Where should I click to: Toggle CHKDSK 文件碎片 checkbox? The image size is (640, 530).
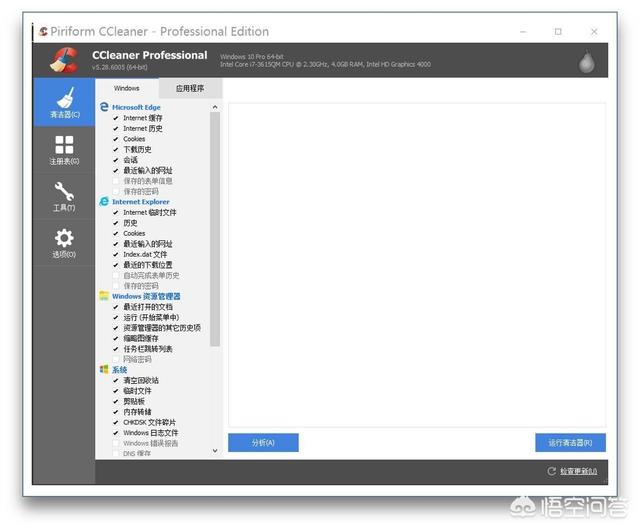click(116, 422)
